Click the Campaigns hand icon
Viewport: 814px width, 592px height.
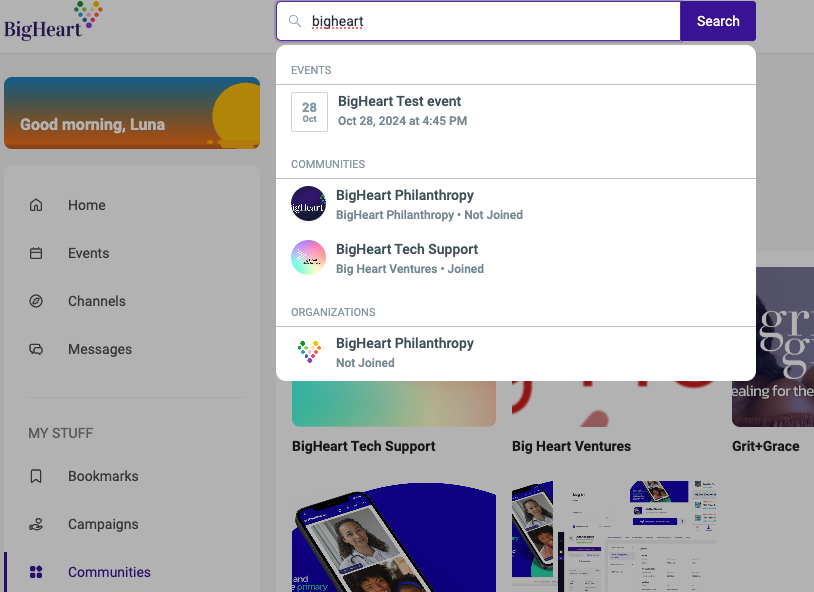36,524
